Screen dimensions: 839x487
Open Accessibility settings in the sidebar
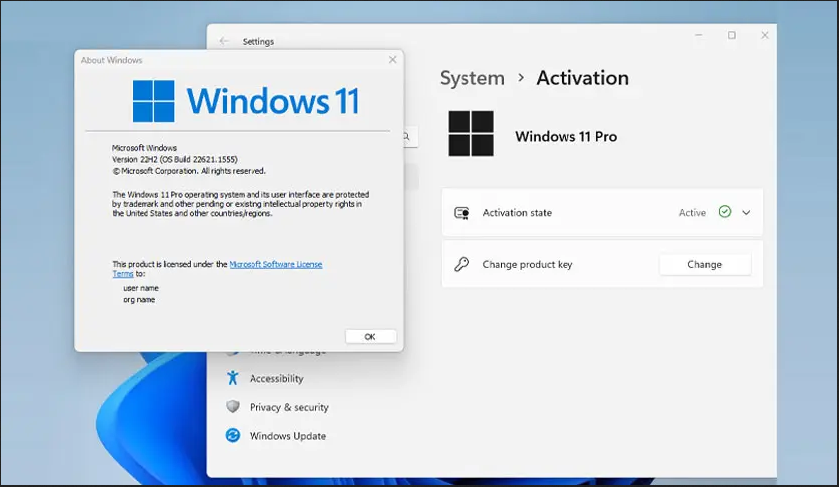[x=276, y=379]
